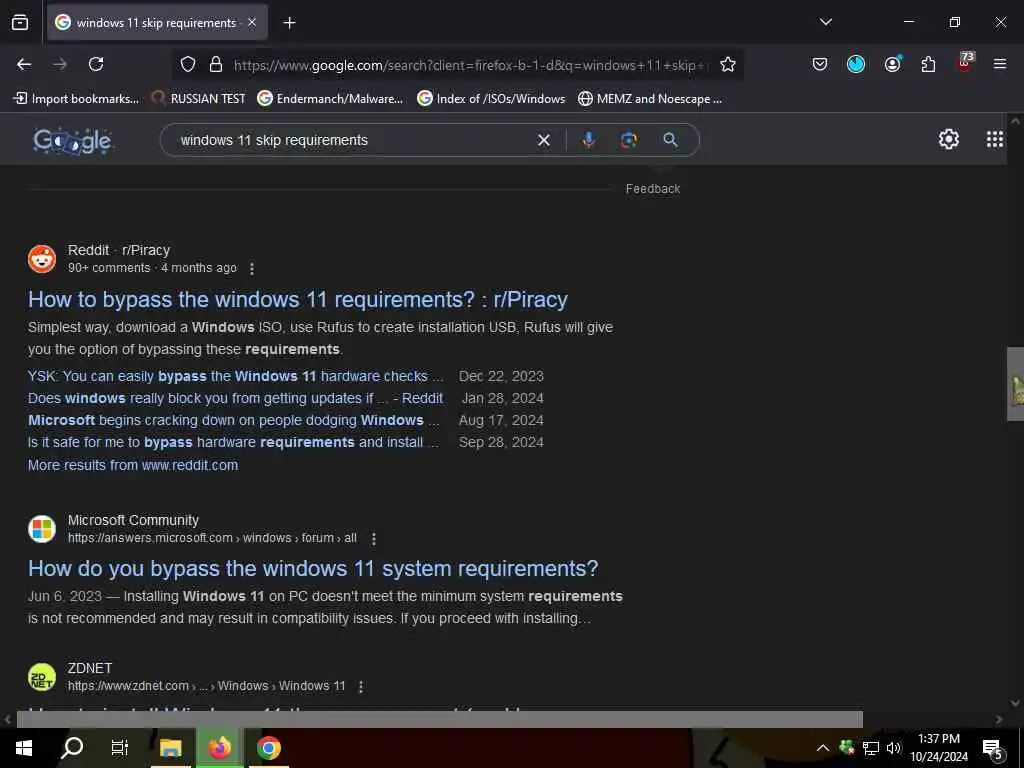Open Firefox application hamburger menu
The width and height of the screenshot is (1024, 768).
tap(1000, 64)
